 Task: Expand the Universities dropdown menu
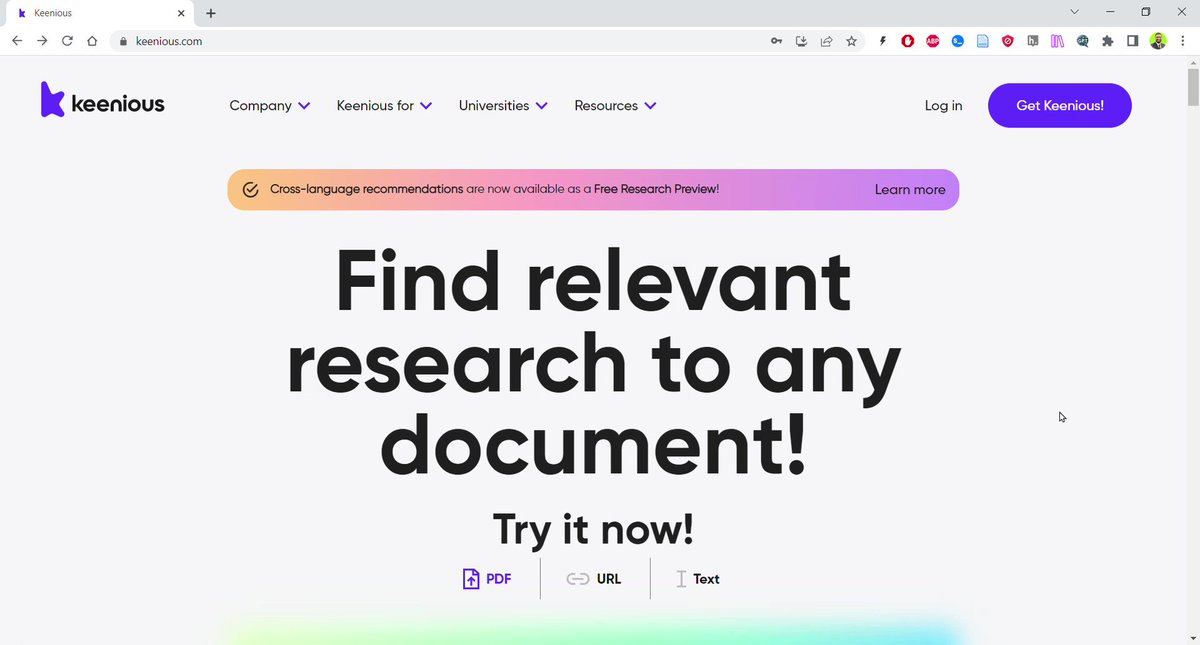[503, 105]
